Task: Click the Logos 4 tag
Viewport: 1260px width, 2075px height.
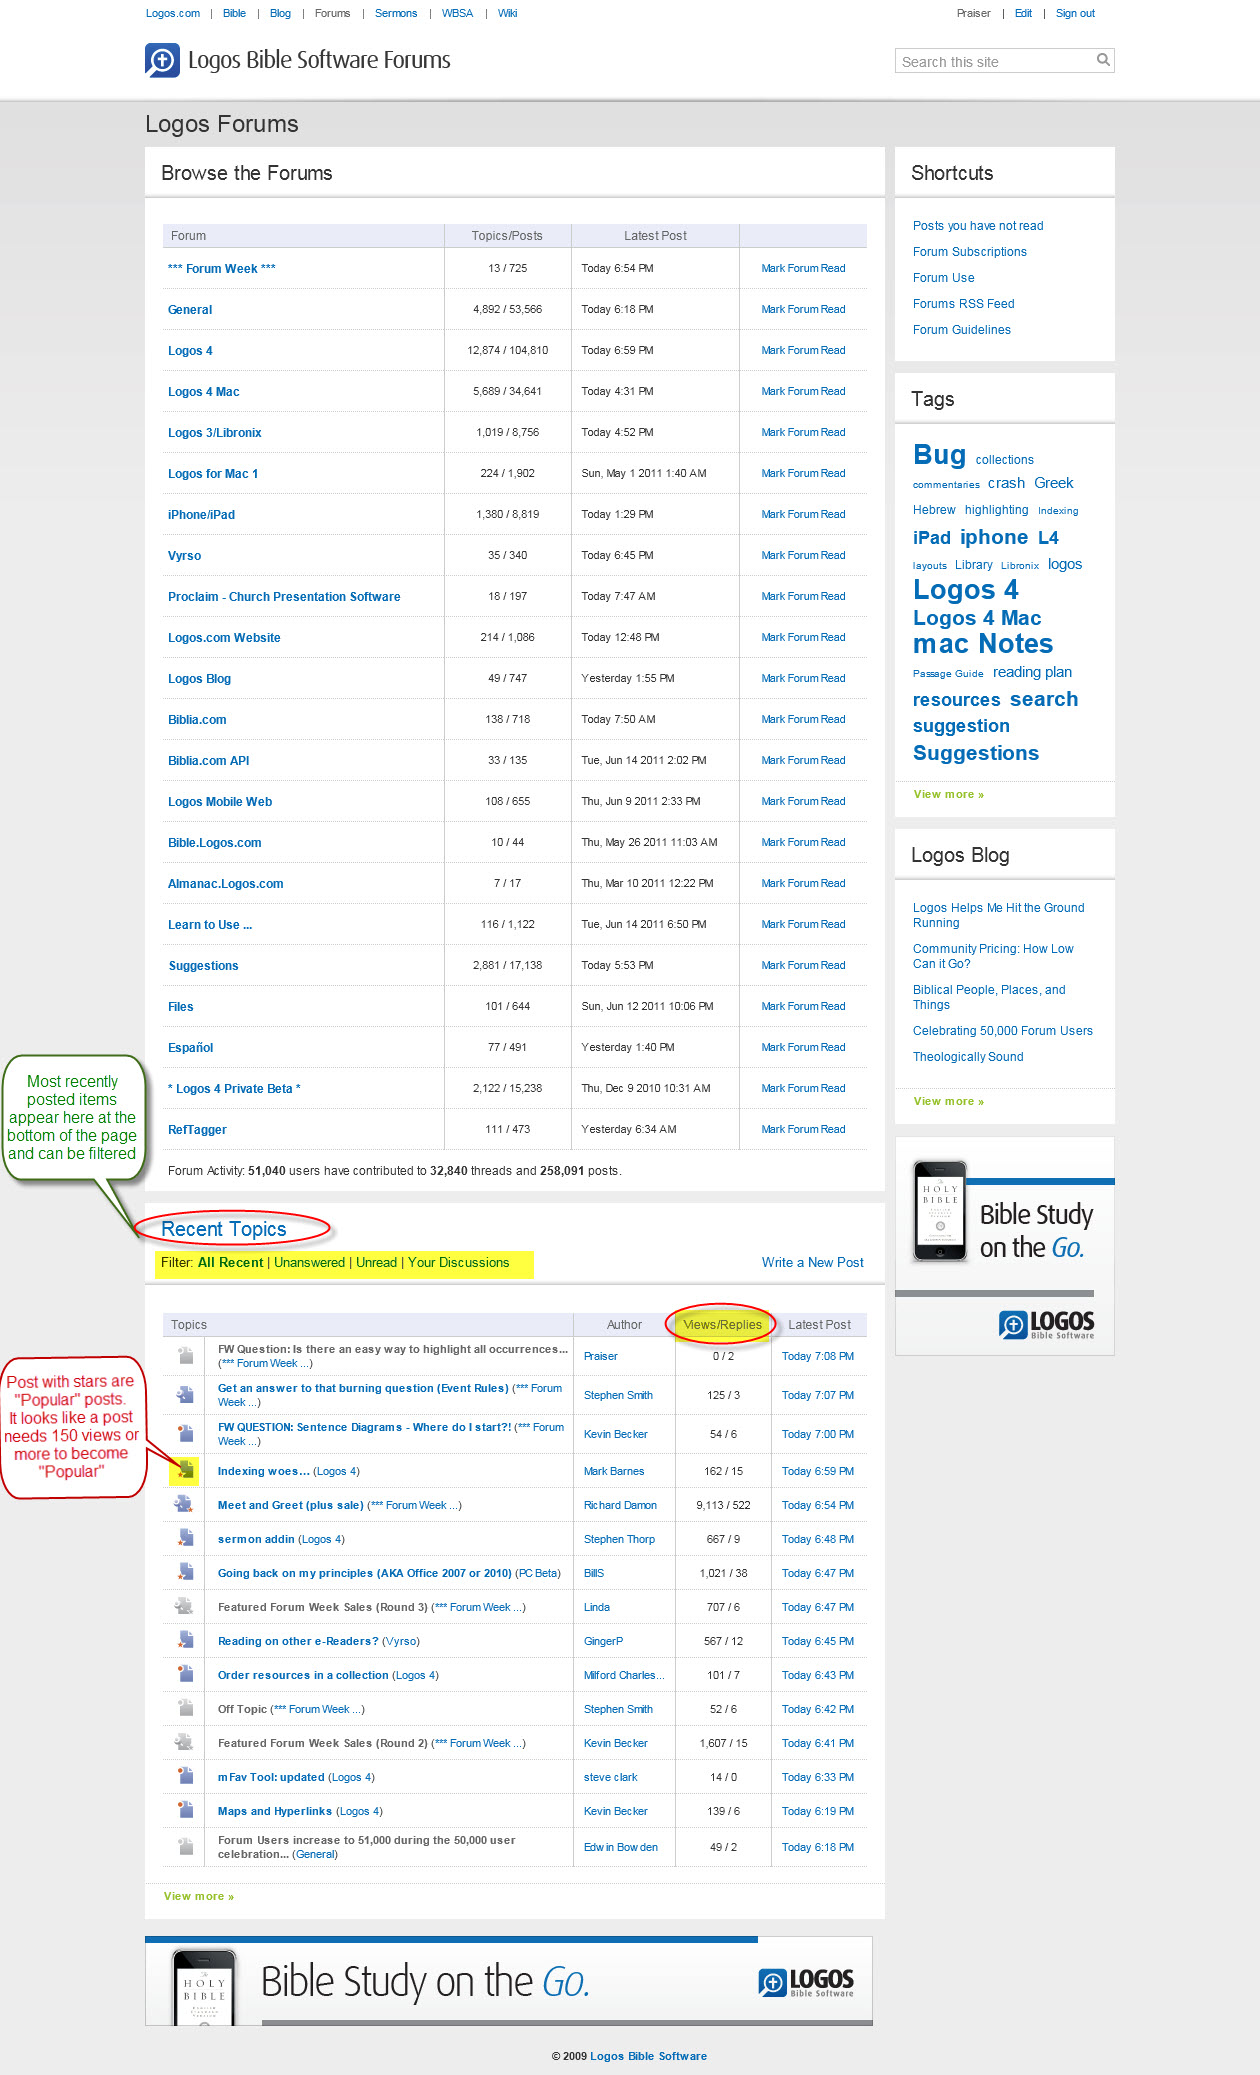Action: [965, 590]
